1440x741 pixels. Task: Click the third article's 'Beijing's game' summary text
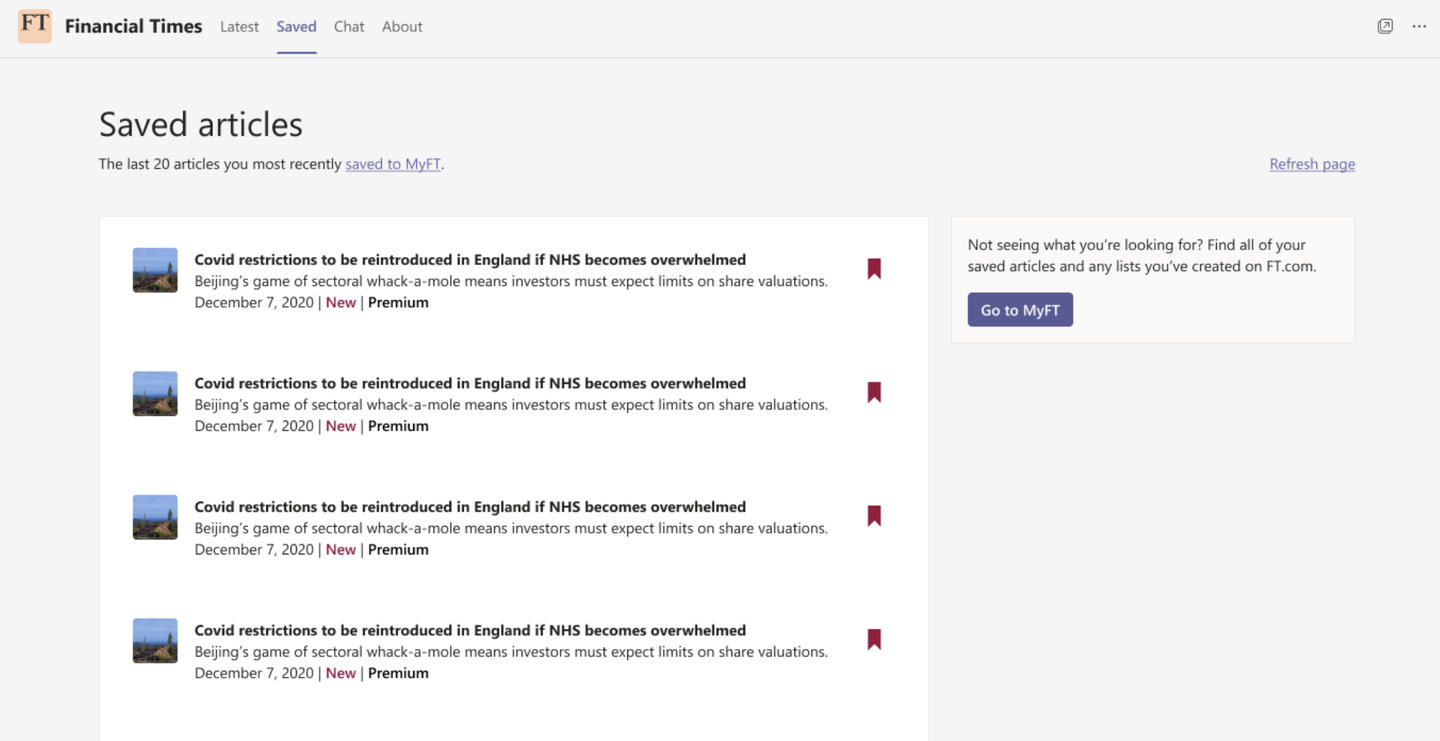[511, 528]
